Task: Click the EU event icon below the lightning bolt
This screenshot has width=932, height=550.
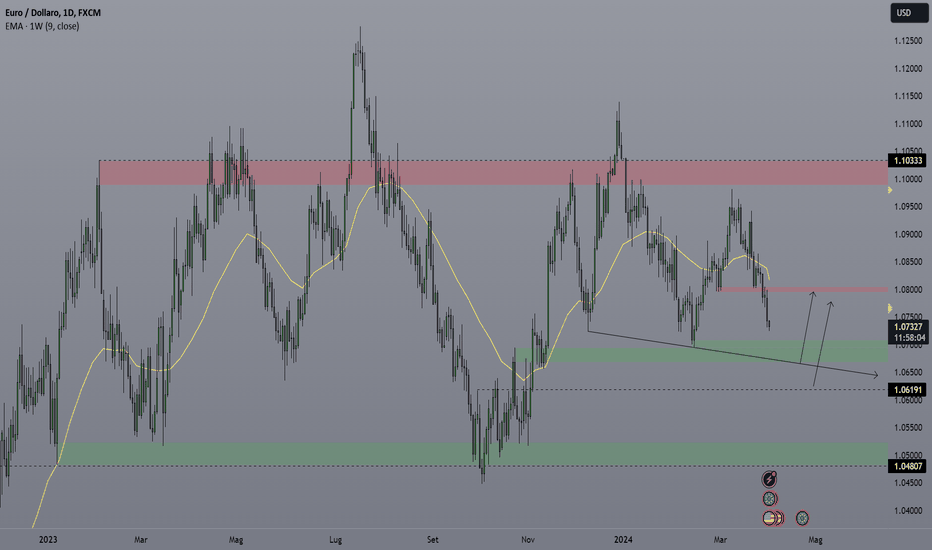Action: pos(769,499)
